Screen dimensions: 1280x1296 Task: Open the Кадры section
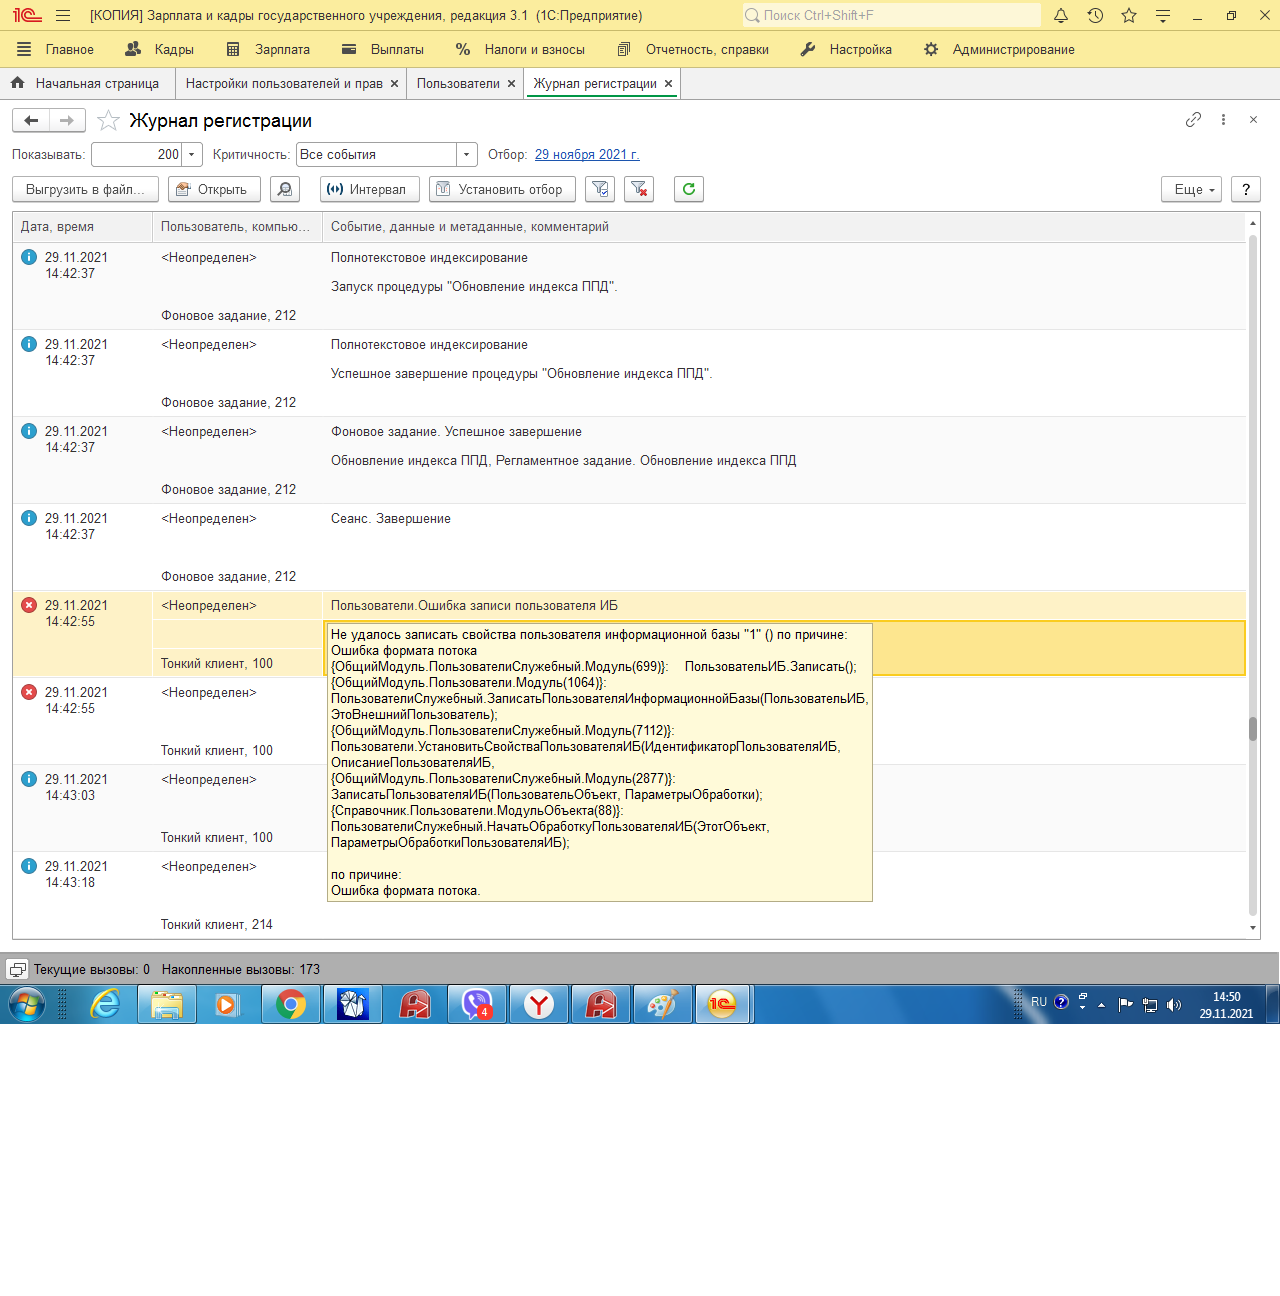[160, 49]
